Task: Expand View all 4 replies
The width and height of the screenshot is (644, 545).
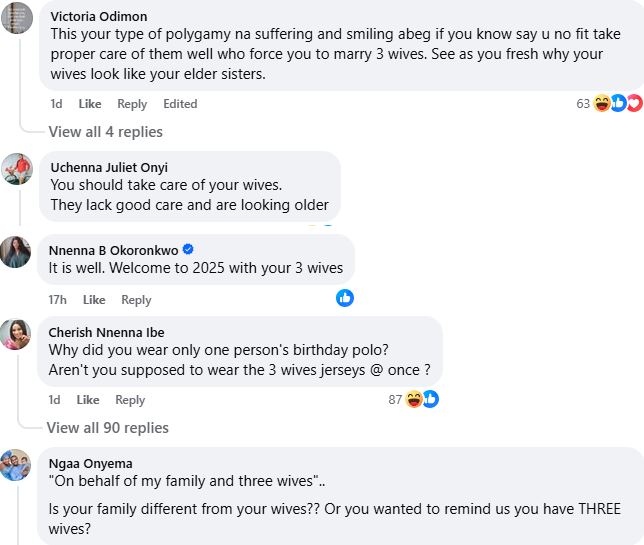Action: (105, 132)
